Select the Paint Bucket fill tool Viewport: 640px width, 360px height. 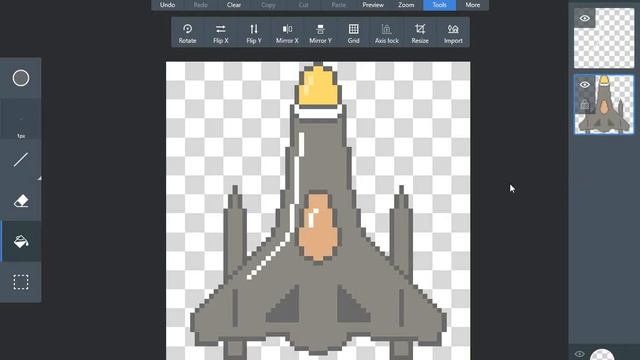coord(21,241)
